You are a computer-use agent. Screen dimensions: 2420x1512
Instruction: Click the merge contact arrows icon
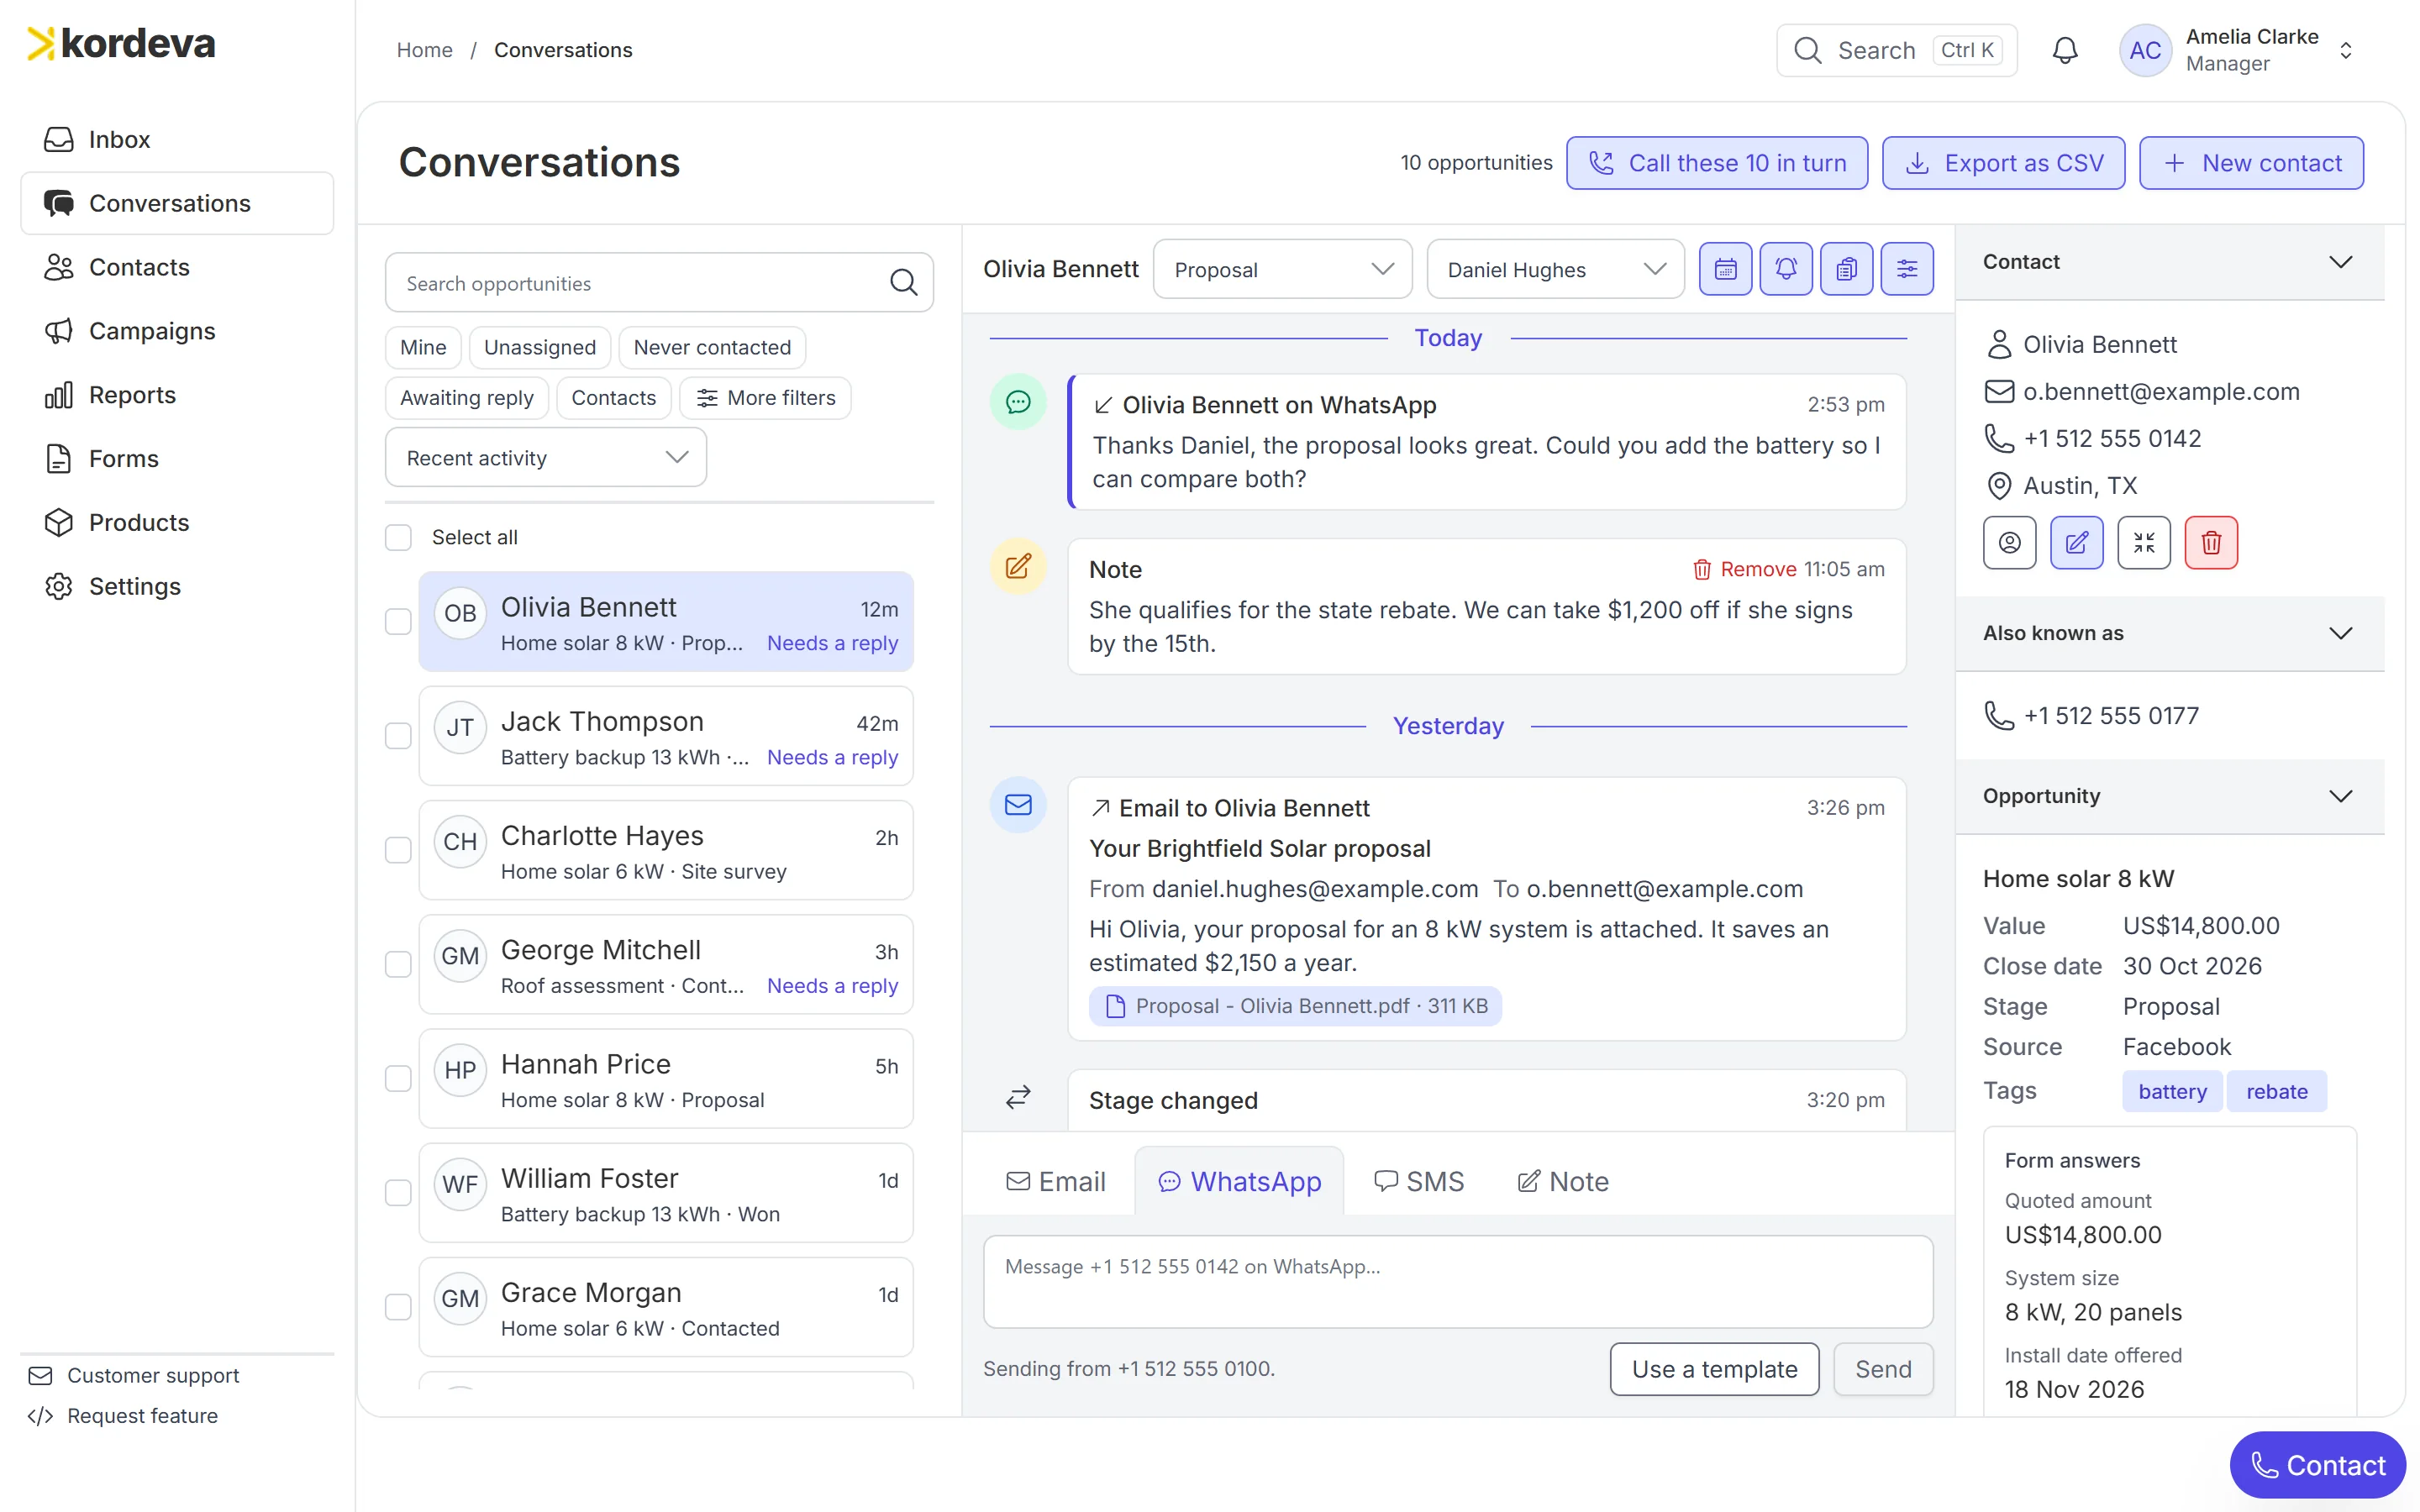coord(2144,543)
